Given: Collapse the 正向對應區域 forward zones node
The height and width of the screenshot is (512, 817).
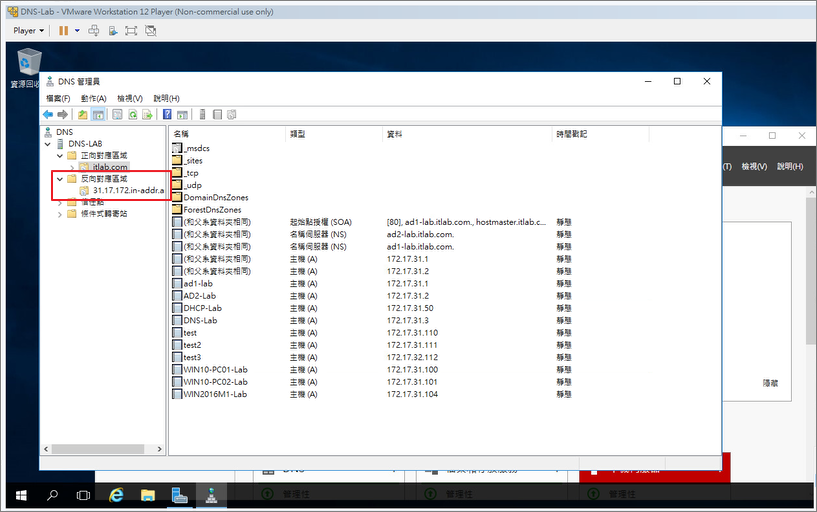Looking at the screenshot, I should point(59,156).
